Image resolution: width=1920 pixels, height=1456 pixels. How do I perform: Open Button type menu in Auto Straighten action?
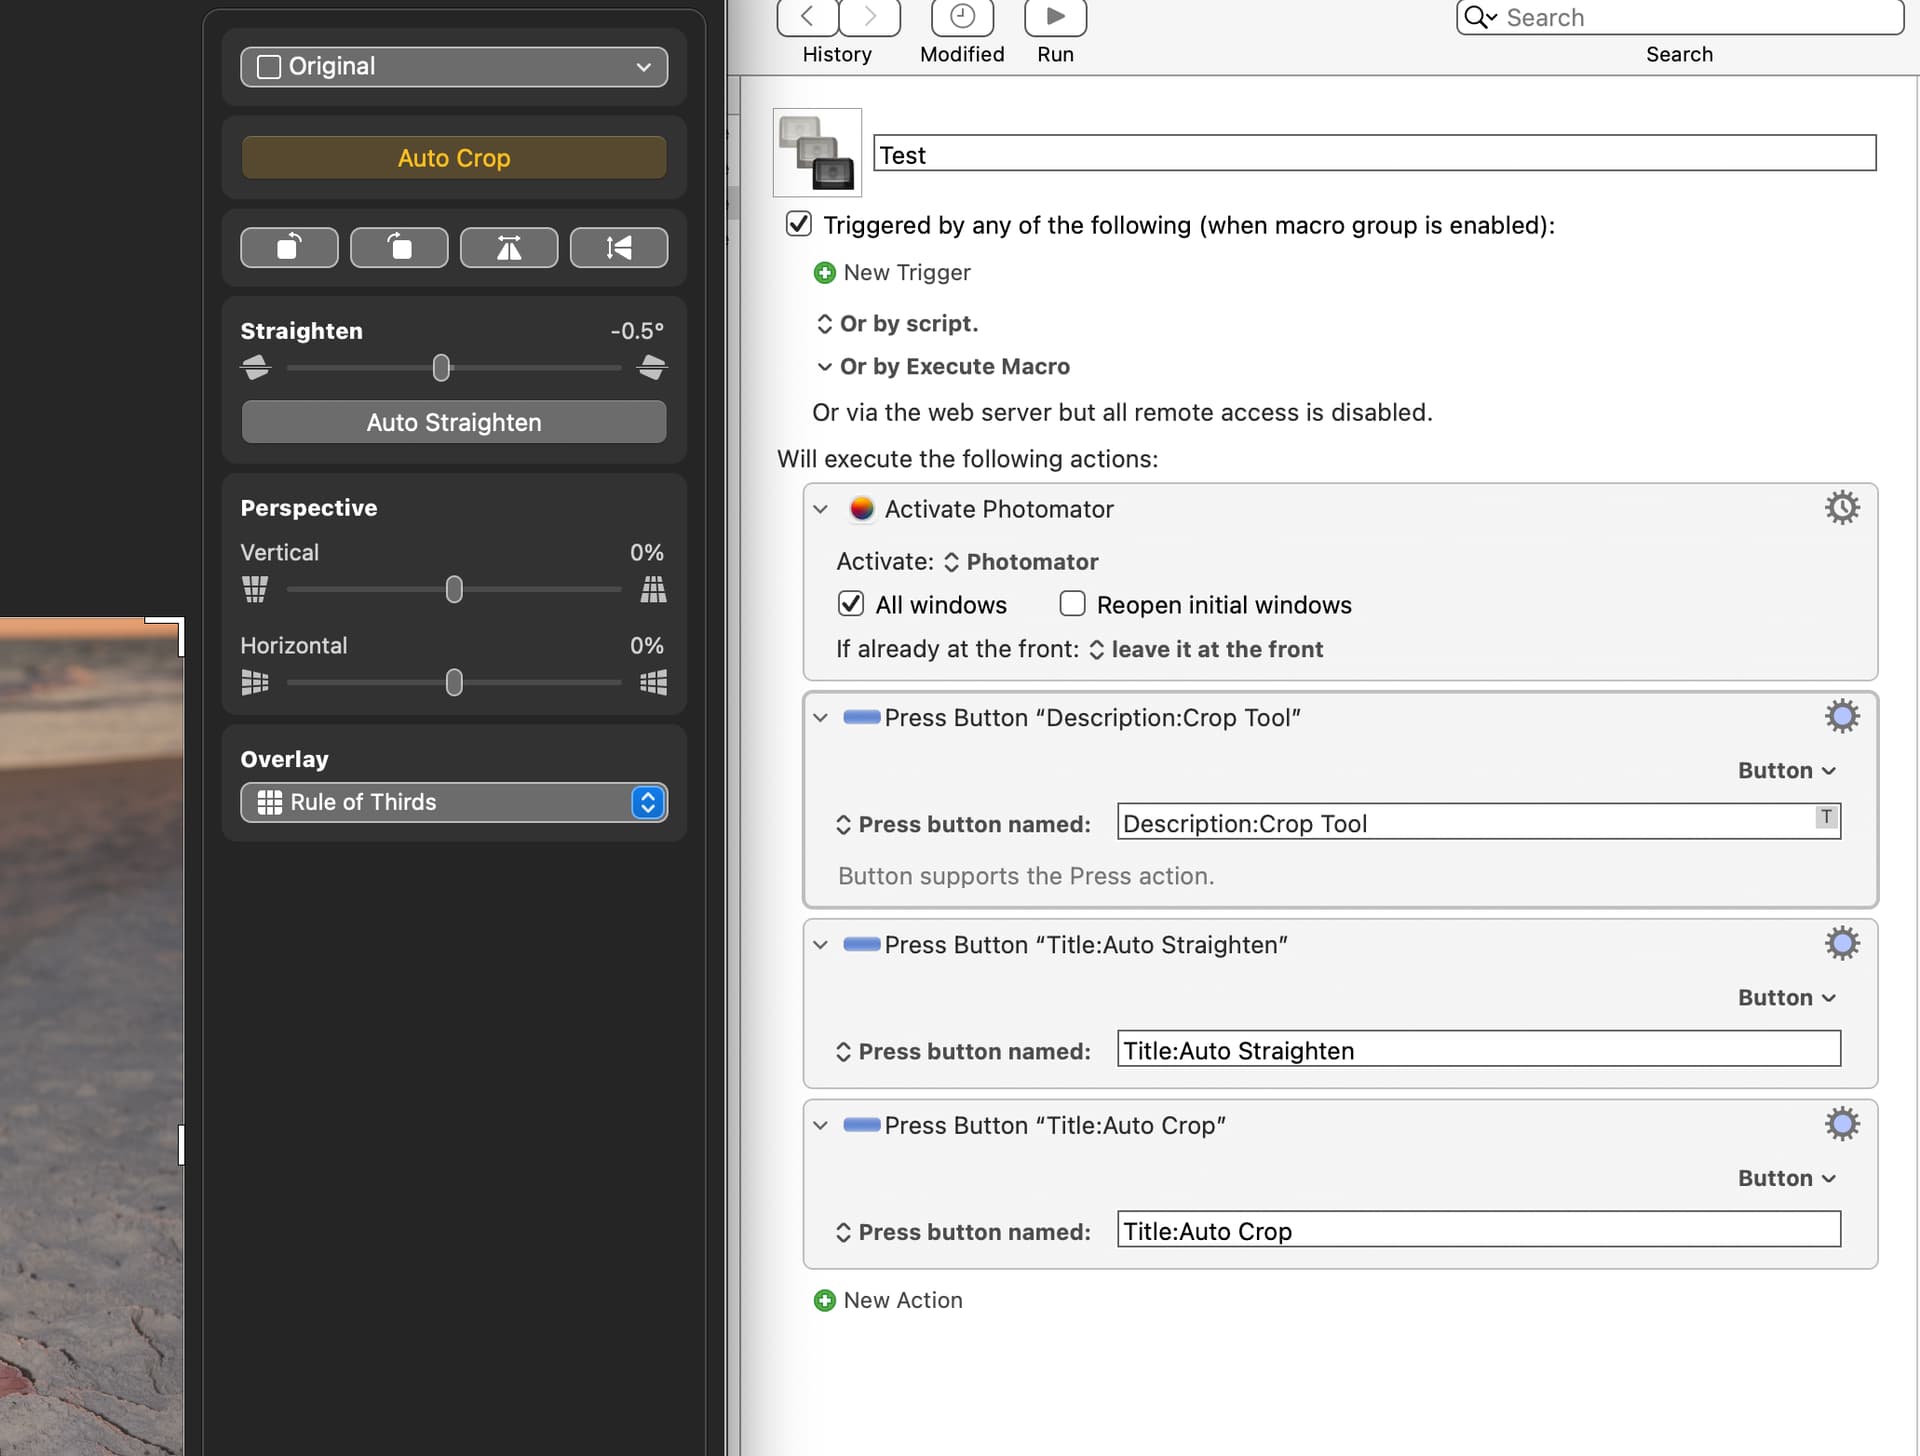(x=1787, y=997)
